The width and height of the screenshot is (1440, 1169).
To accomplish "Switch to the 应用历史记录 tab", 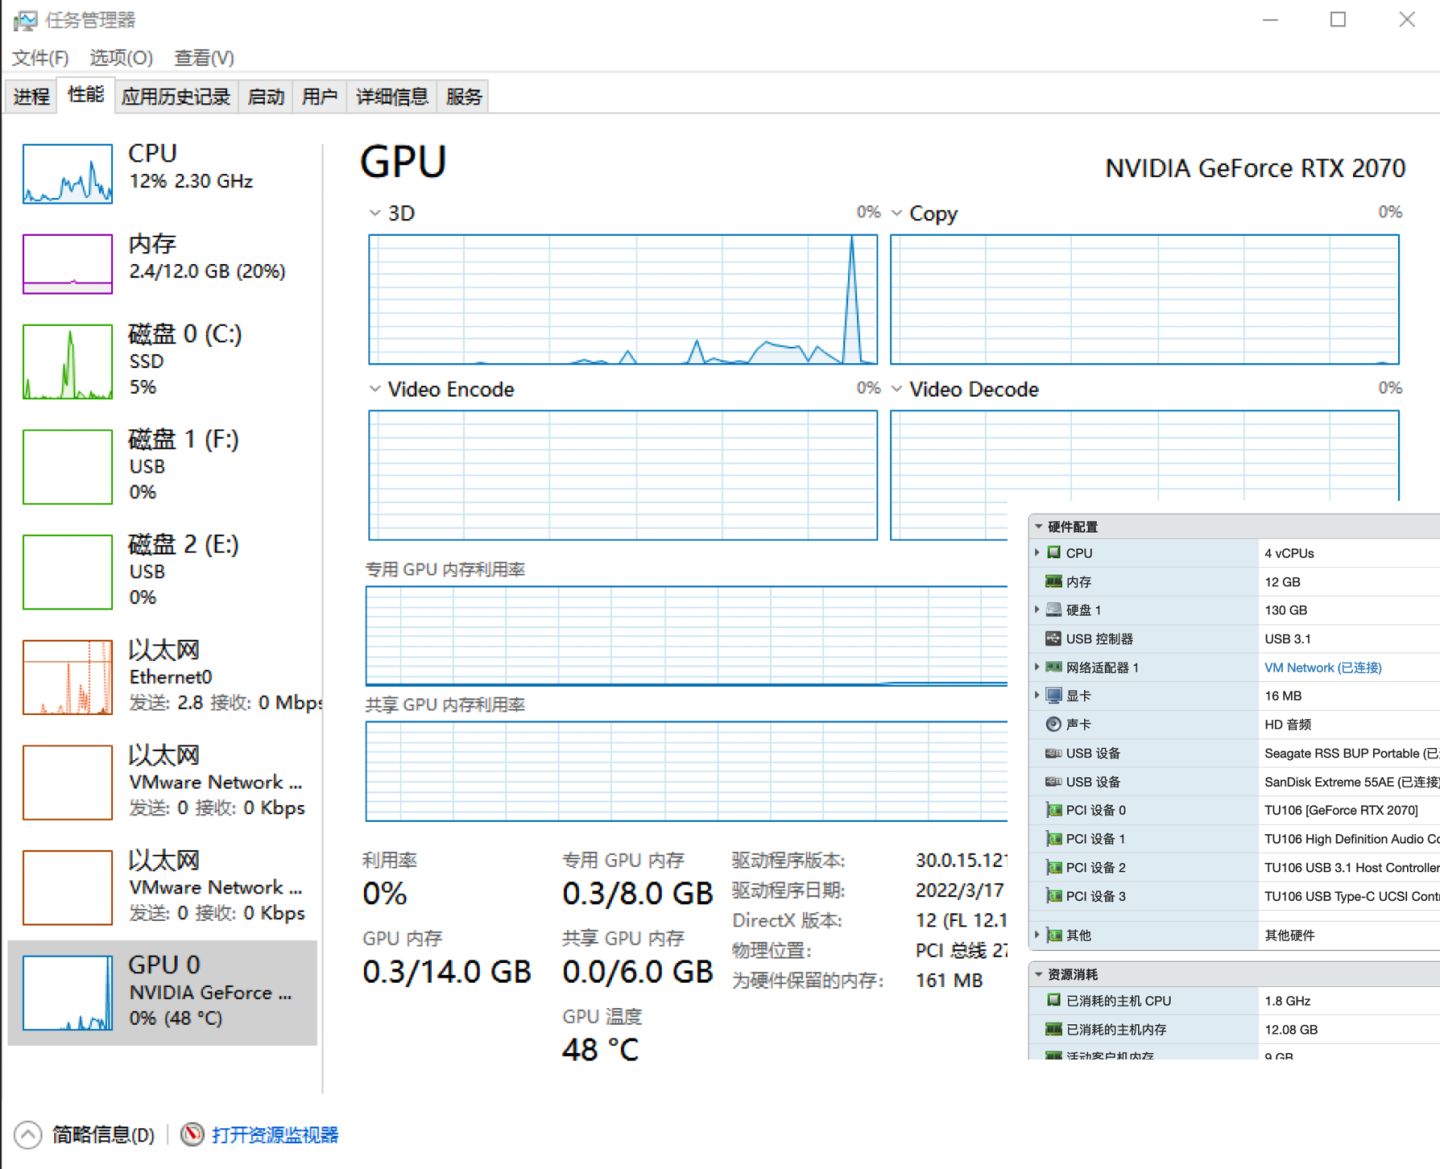I will (x=176, y=97).
